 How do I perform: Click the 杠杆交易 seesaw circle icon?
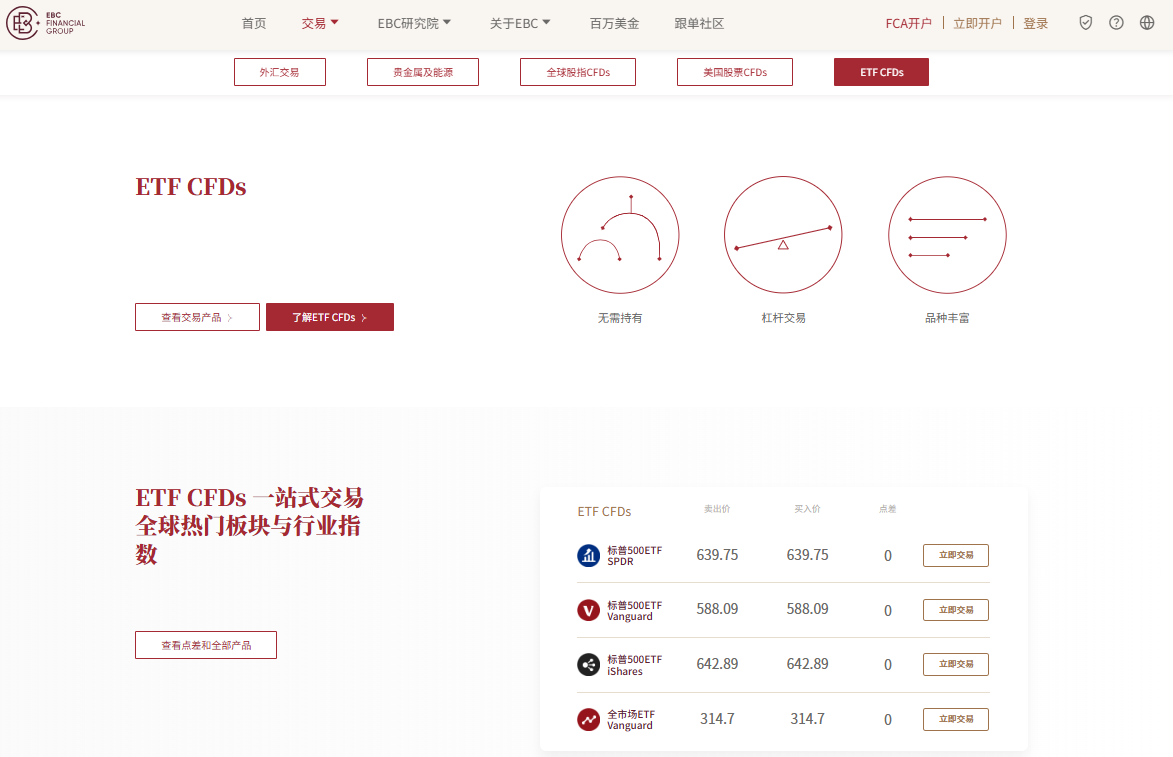tap(783, 235)
